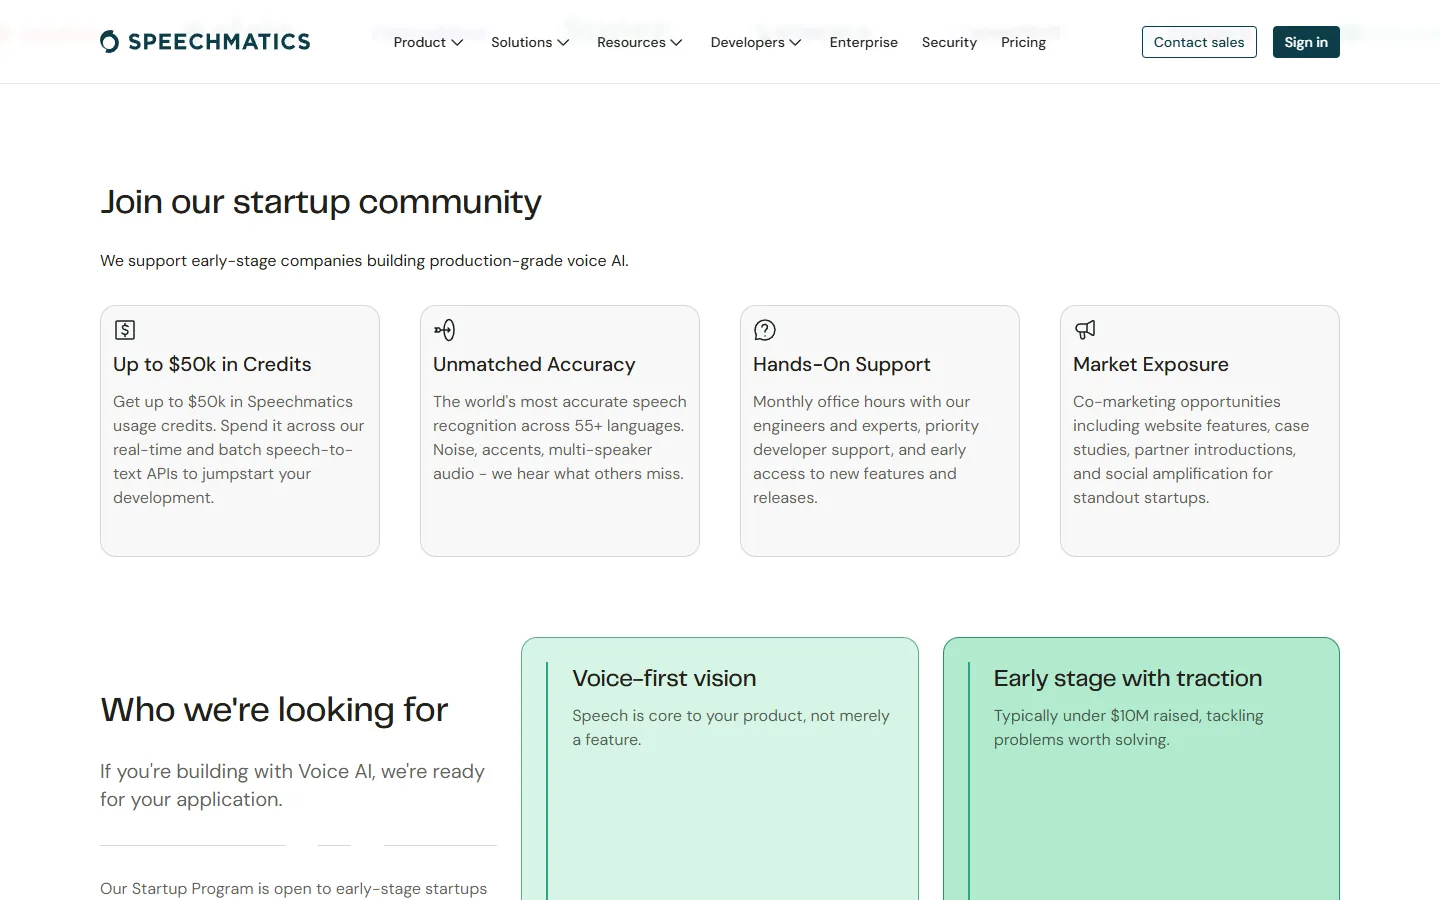Click the 'Typically under $10M raised' text
1440x900 pixels.
coord(1129,728)
